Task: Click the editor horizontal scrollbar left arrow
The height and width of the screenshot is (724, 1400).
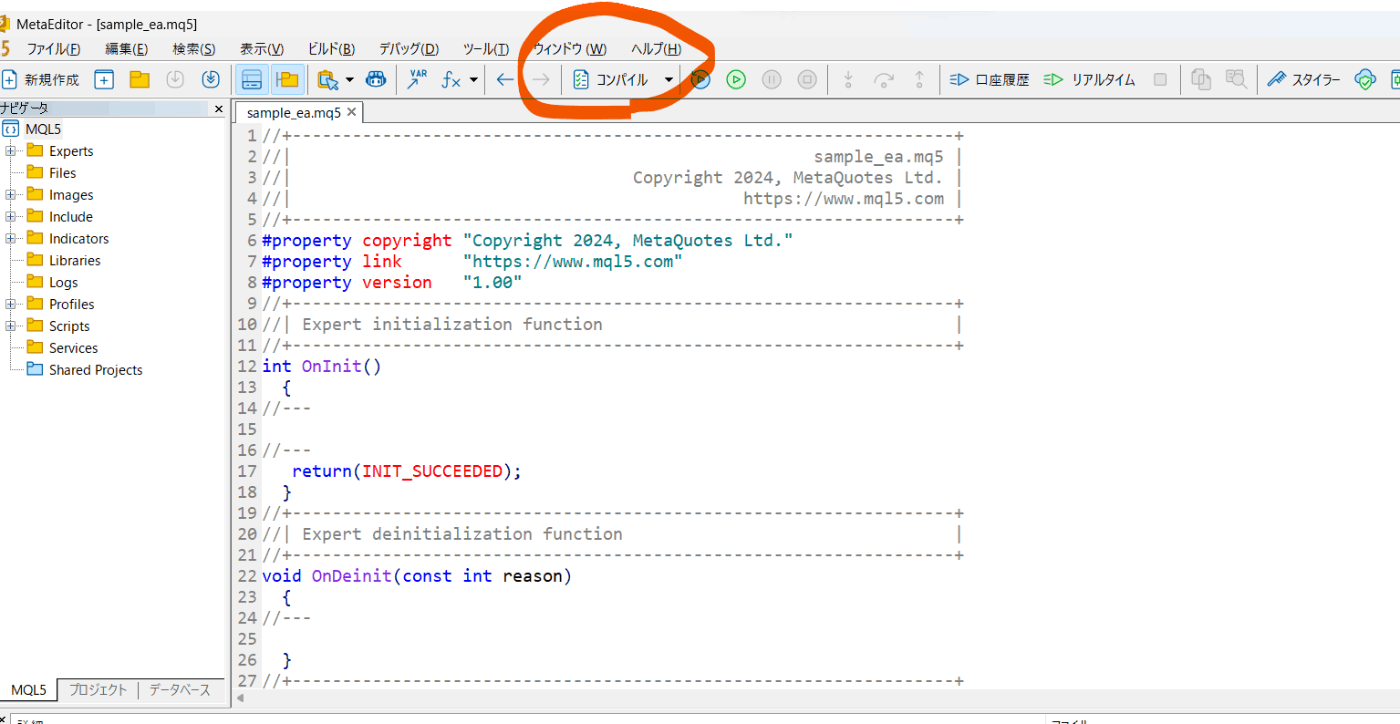Action: pyautogui.click(x=239, y=697)
